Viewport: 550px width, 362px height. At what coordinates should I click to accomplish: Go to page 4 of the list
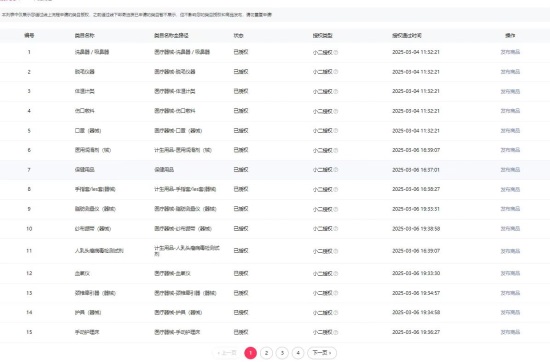[x=298, y=353]
